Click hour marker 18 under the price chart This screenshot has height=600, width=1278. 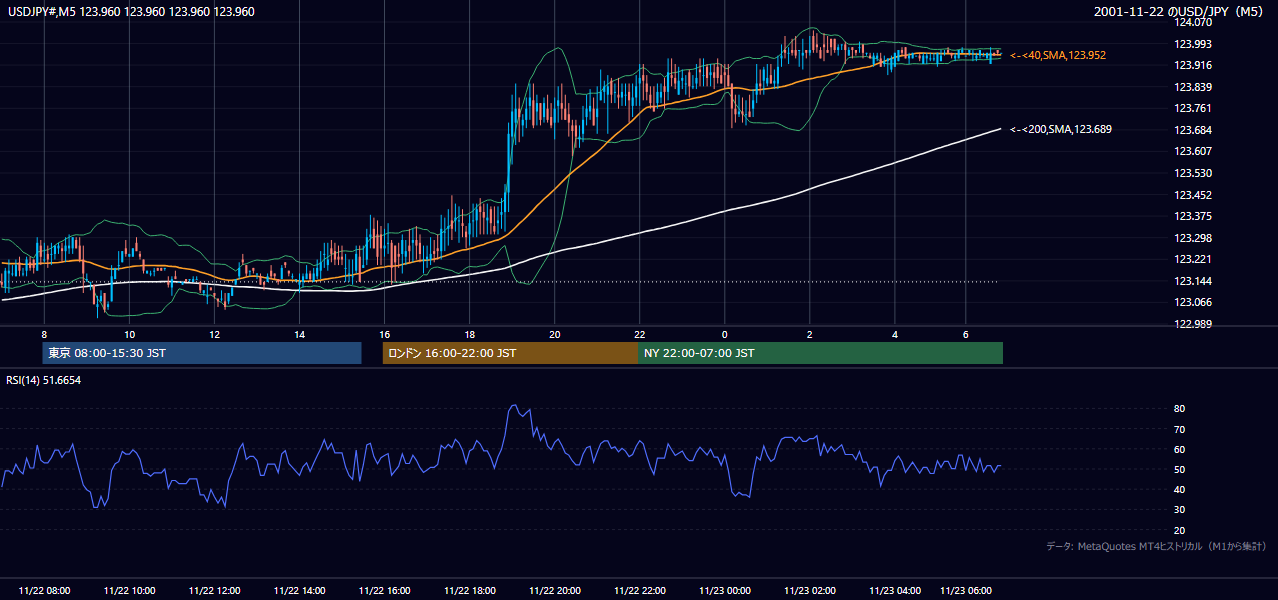pos(469,334)
